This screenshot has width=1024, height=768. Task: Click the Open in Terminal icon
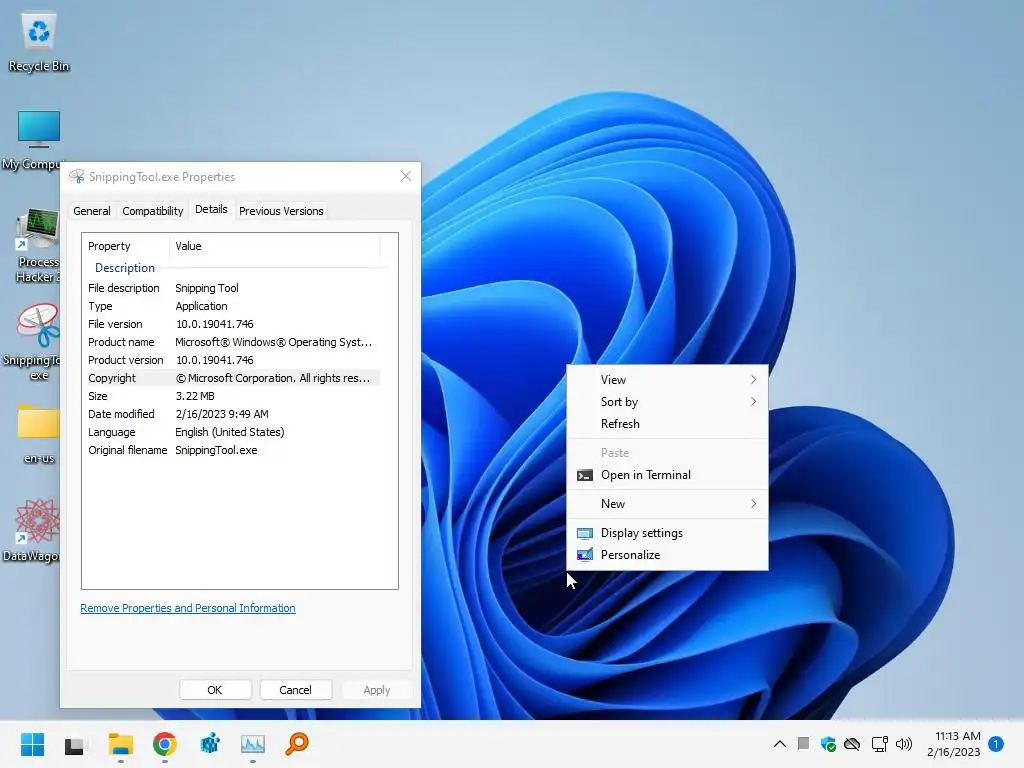[x=584, y=475]
